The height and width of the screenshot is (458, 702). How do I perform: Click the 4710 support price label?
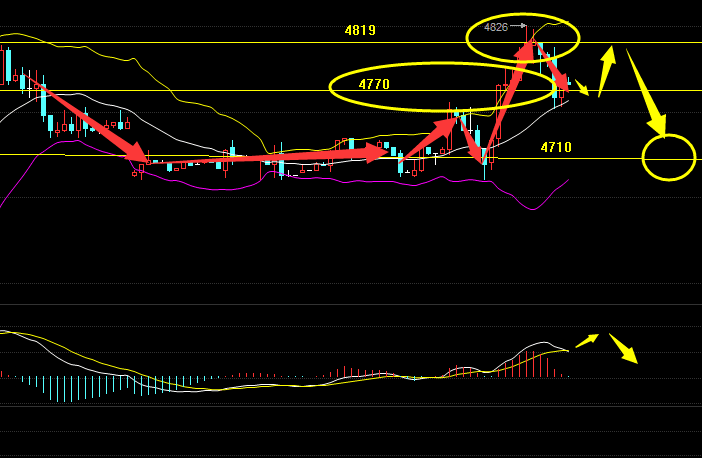pyautogui.click(x=556, y=148)
